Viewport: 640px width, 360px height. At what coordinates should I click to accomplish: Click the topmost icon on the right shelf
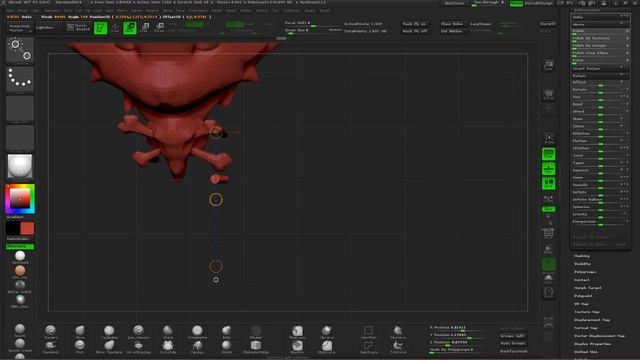[549, 65]
